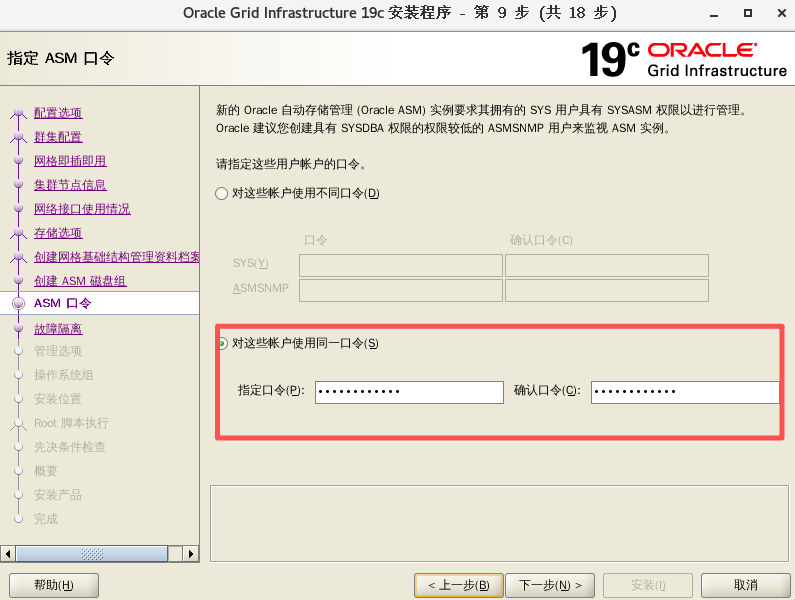Image resolution: width=795 pixels, height=600 pixels.
Task: Maximize the installer window
Action: pos(748,13)
